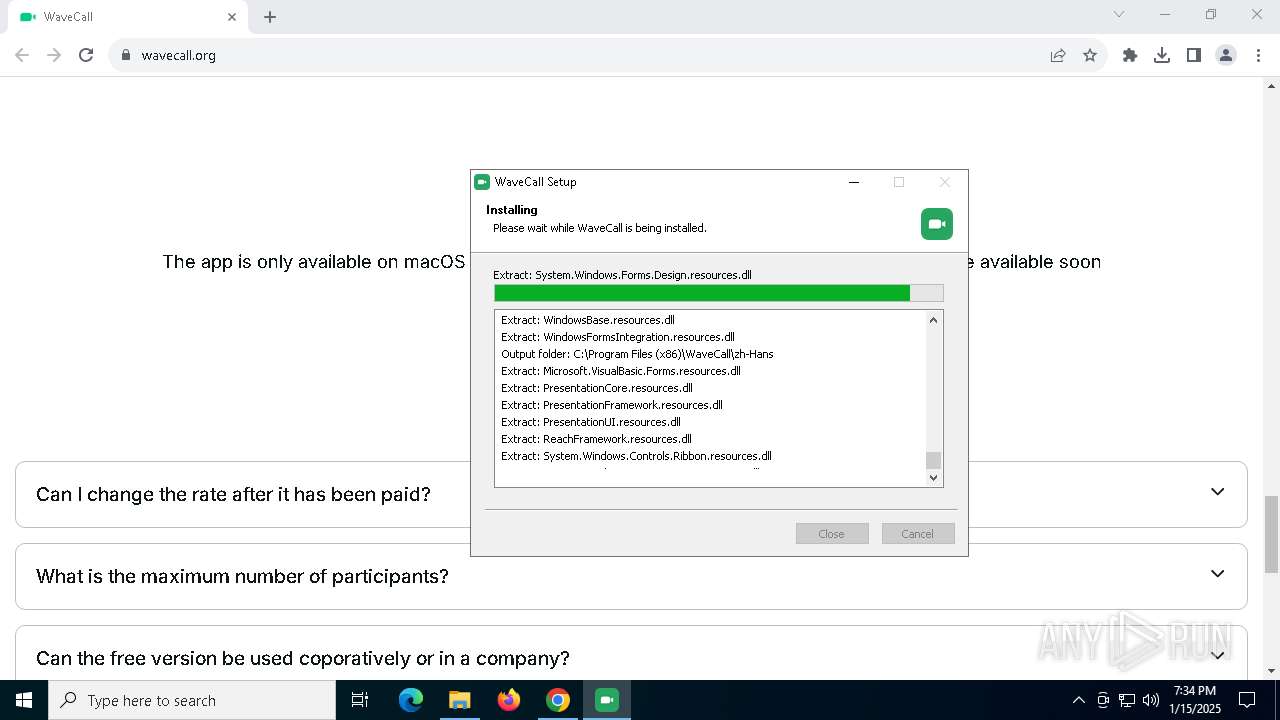Click the WaveCall Setup title icon
This screenshot has width=1280, height=720.
482,182
